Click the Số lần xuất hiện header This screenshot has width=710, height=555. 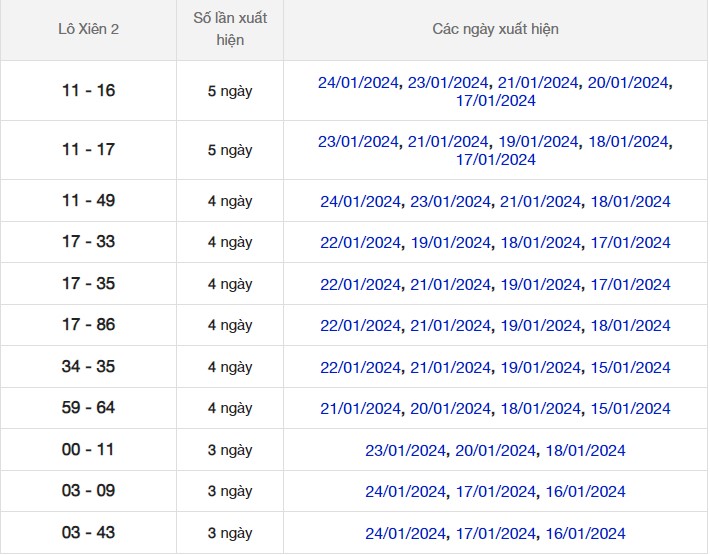230,29
